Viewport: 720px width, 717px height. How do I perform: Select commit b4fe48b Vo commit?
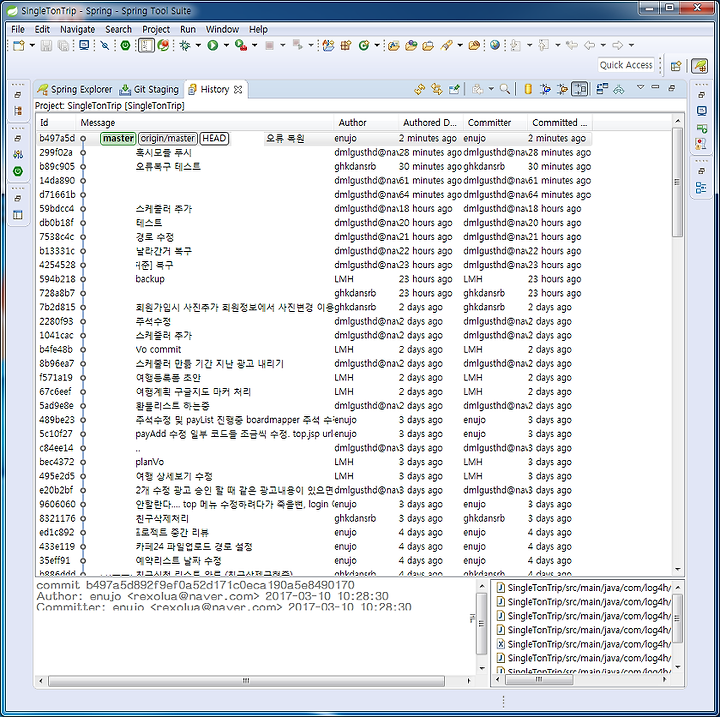click(314, 350)
